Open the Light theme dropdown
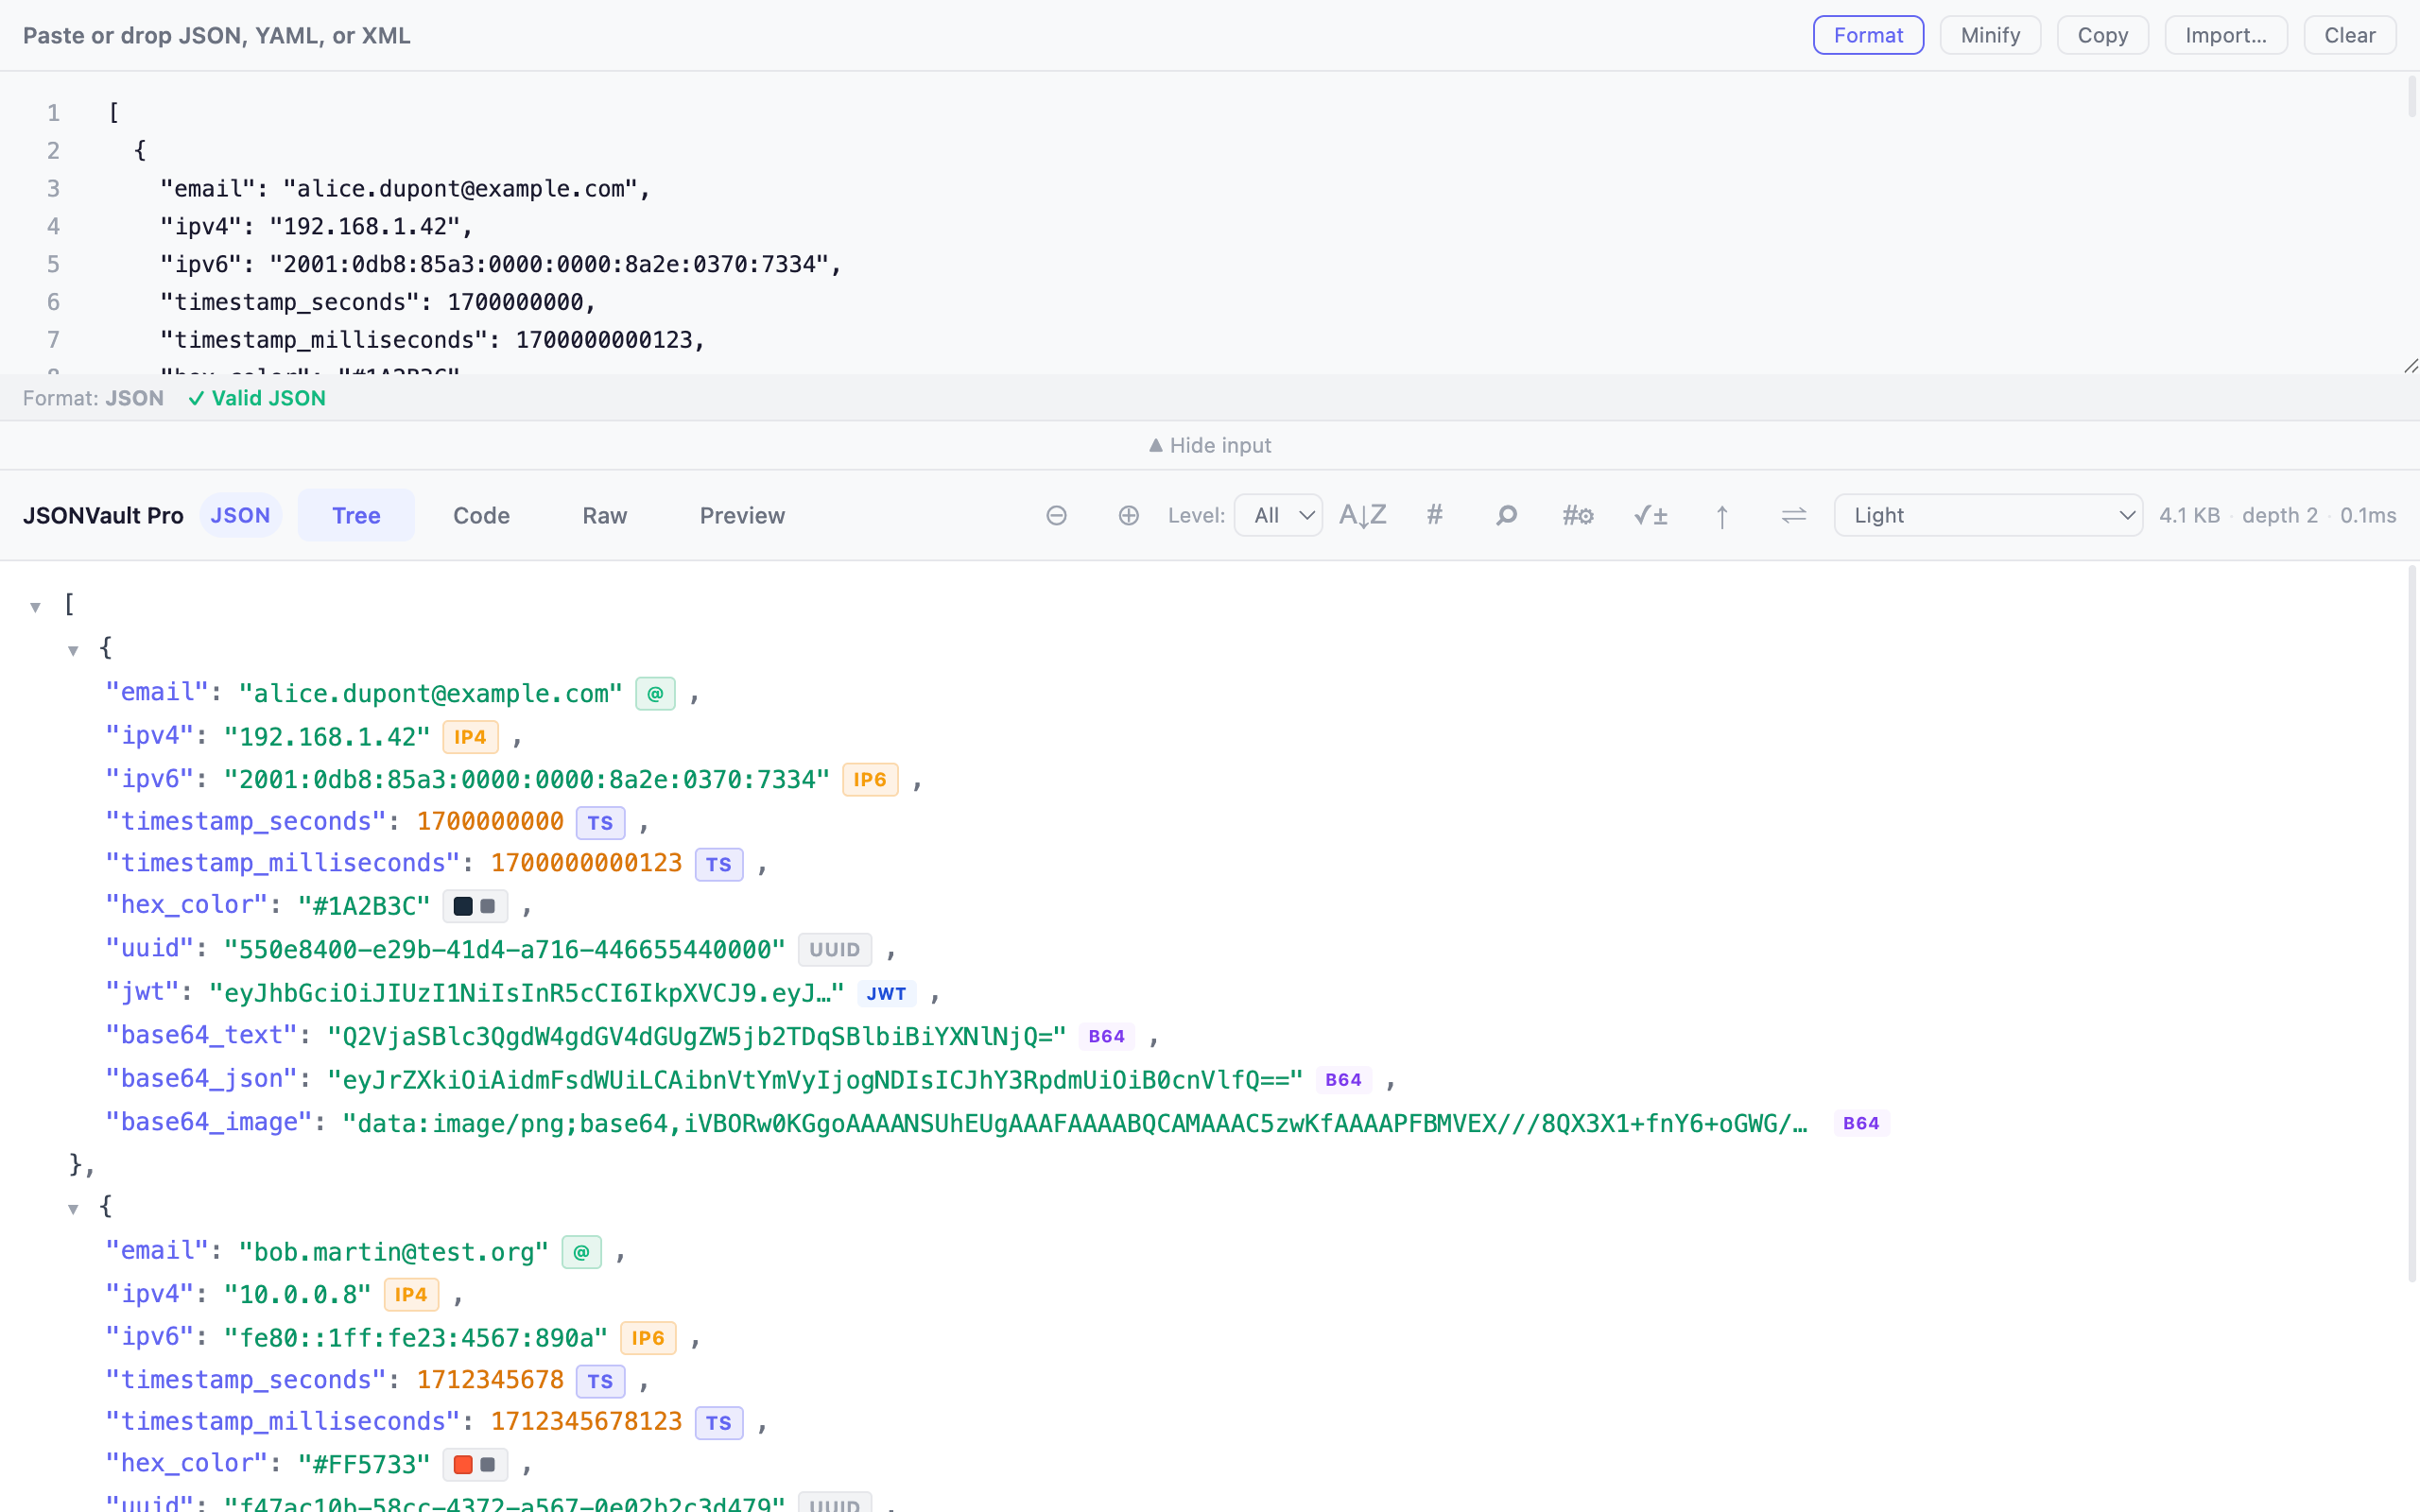2420x1512 pixels. coord(1987,515)
